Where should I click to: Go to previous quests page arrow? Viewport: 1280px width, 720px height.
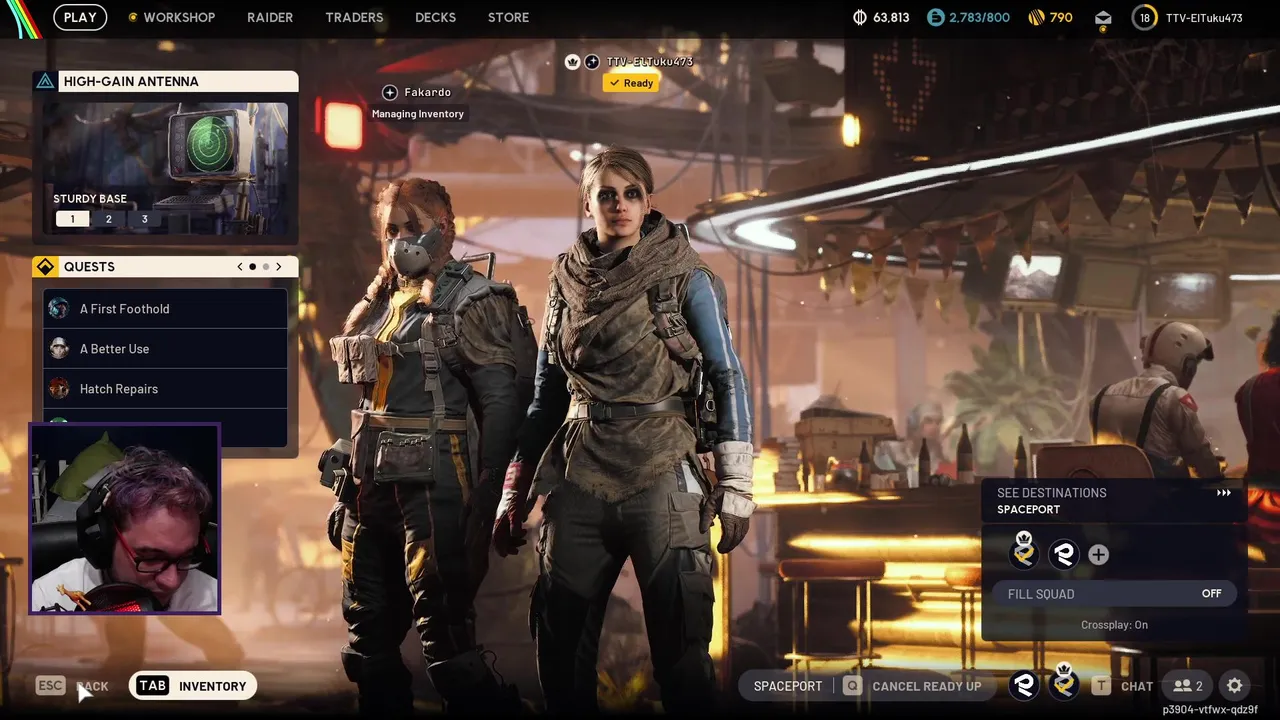click(x=240, y=267)
